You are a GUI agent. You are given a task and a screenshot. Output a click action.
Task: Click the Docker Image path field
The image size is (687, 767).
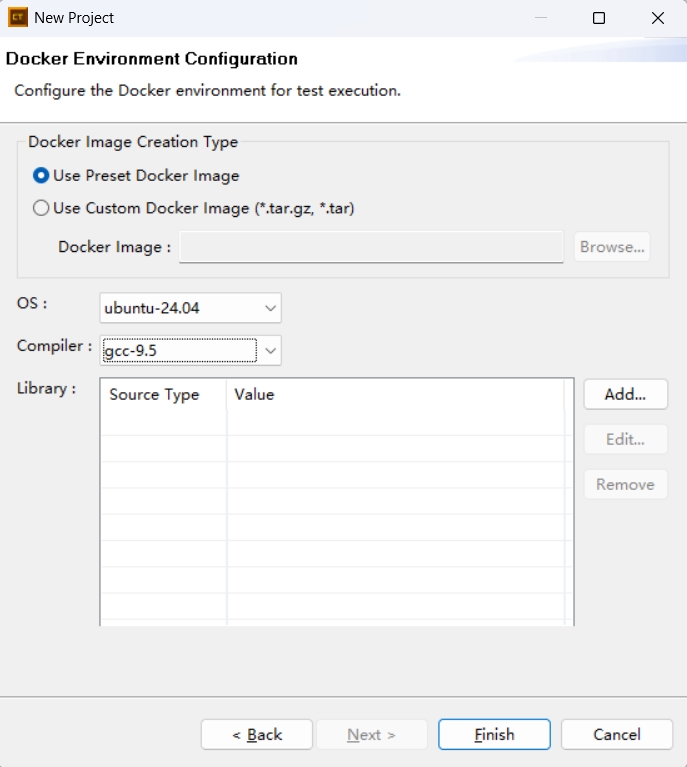(x=371, y=247)
